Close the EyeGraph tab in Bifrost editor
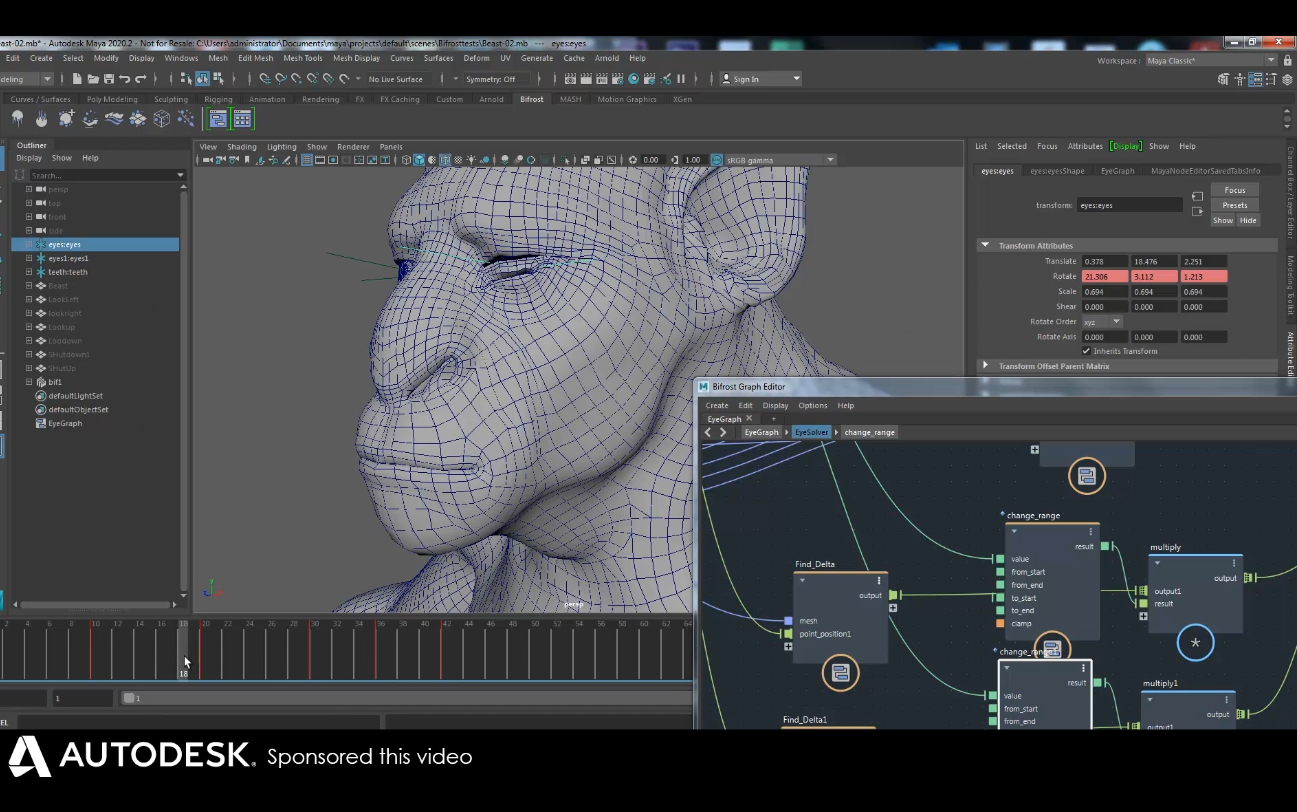The width and height of the screenshot is (1297, 812). (x=749, y=419)
